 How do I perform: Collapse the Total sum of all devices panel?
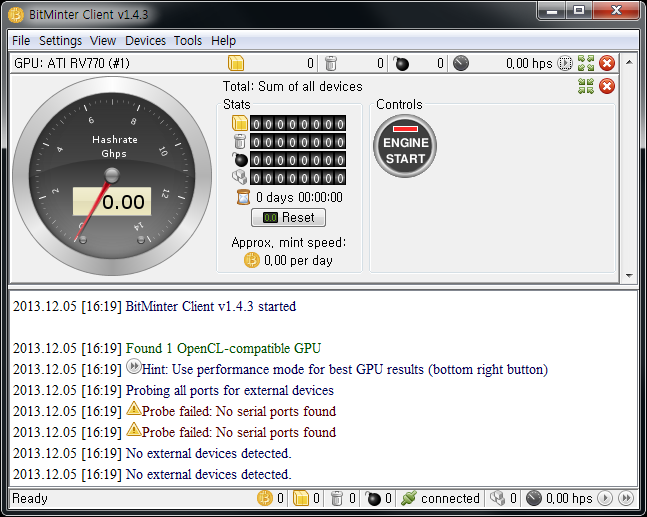pyautogui.click(x=586, y=86)
